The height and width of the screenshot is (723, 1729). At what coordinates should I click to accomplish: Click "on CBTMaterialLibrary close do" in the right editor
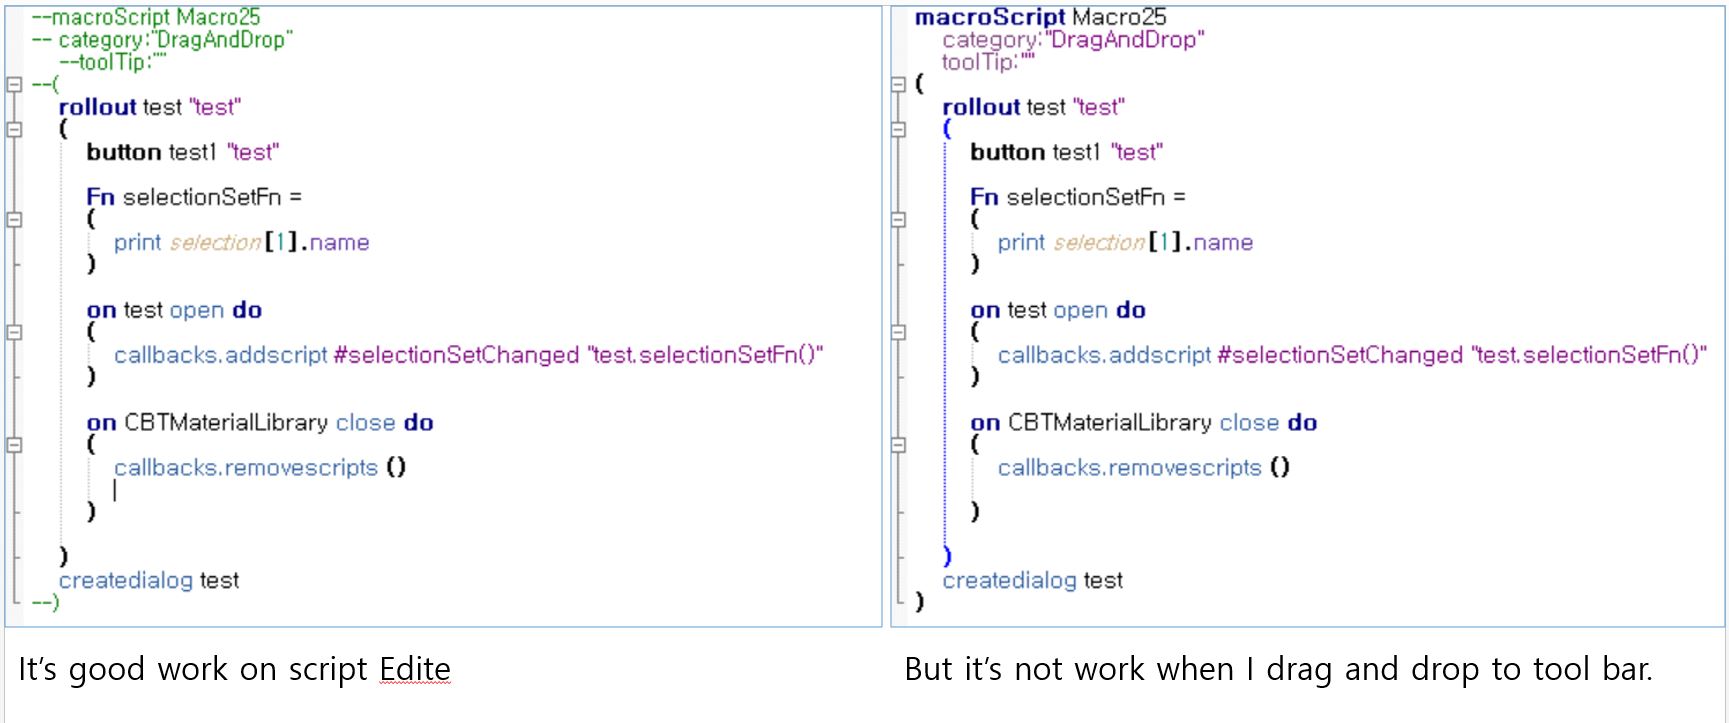click(1144, 422)
